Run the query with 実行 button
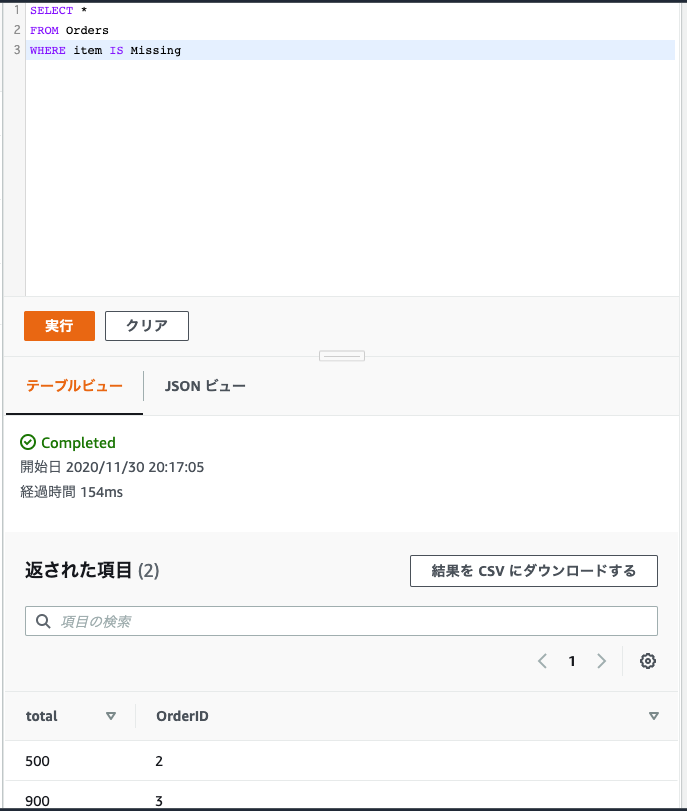The image size is (687, 811). coord(59,326)
